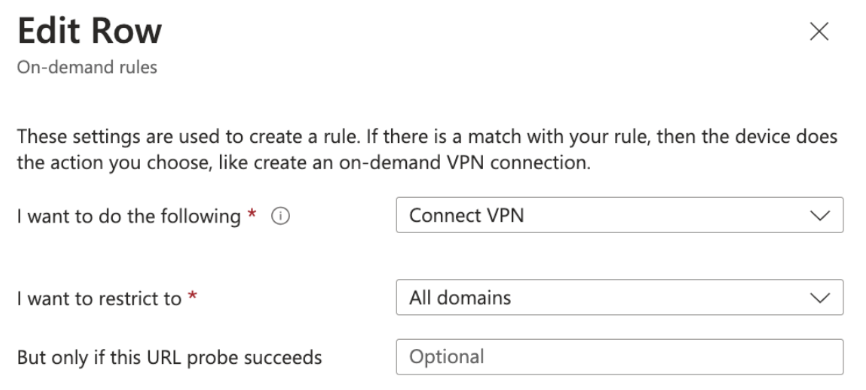This screenshot has height=390, width=866.
Task: Expand the chevron arrow on All domains box
Action: click(x=820, y=298)
